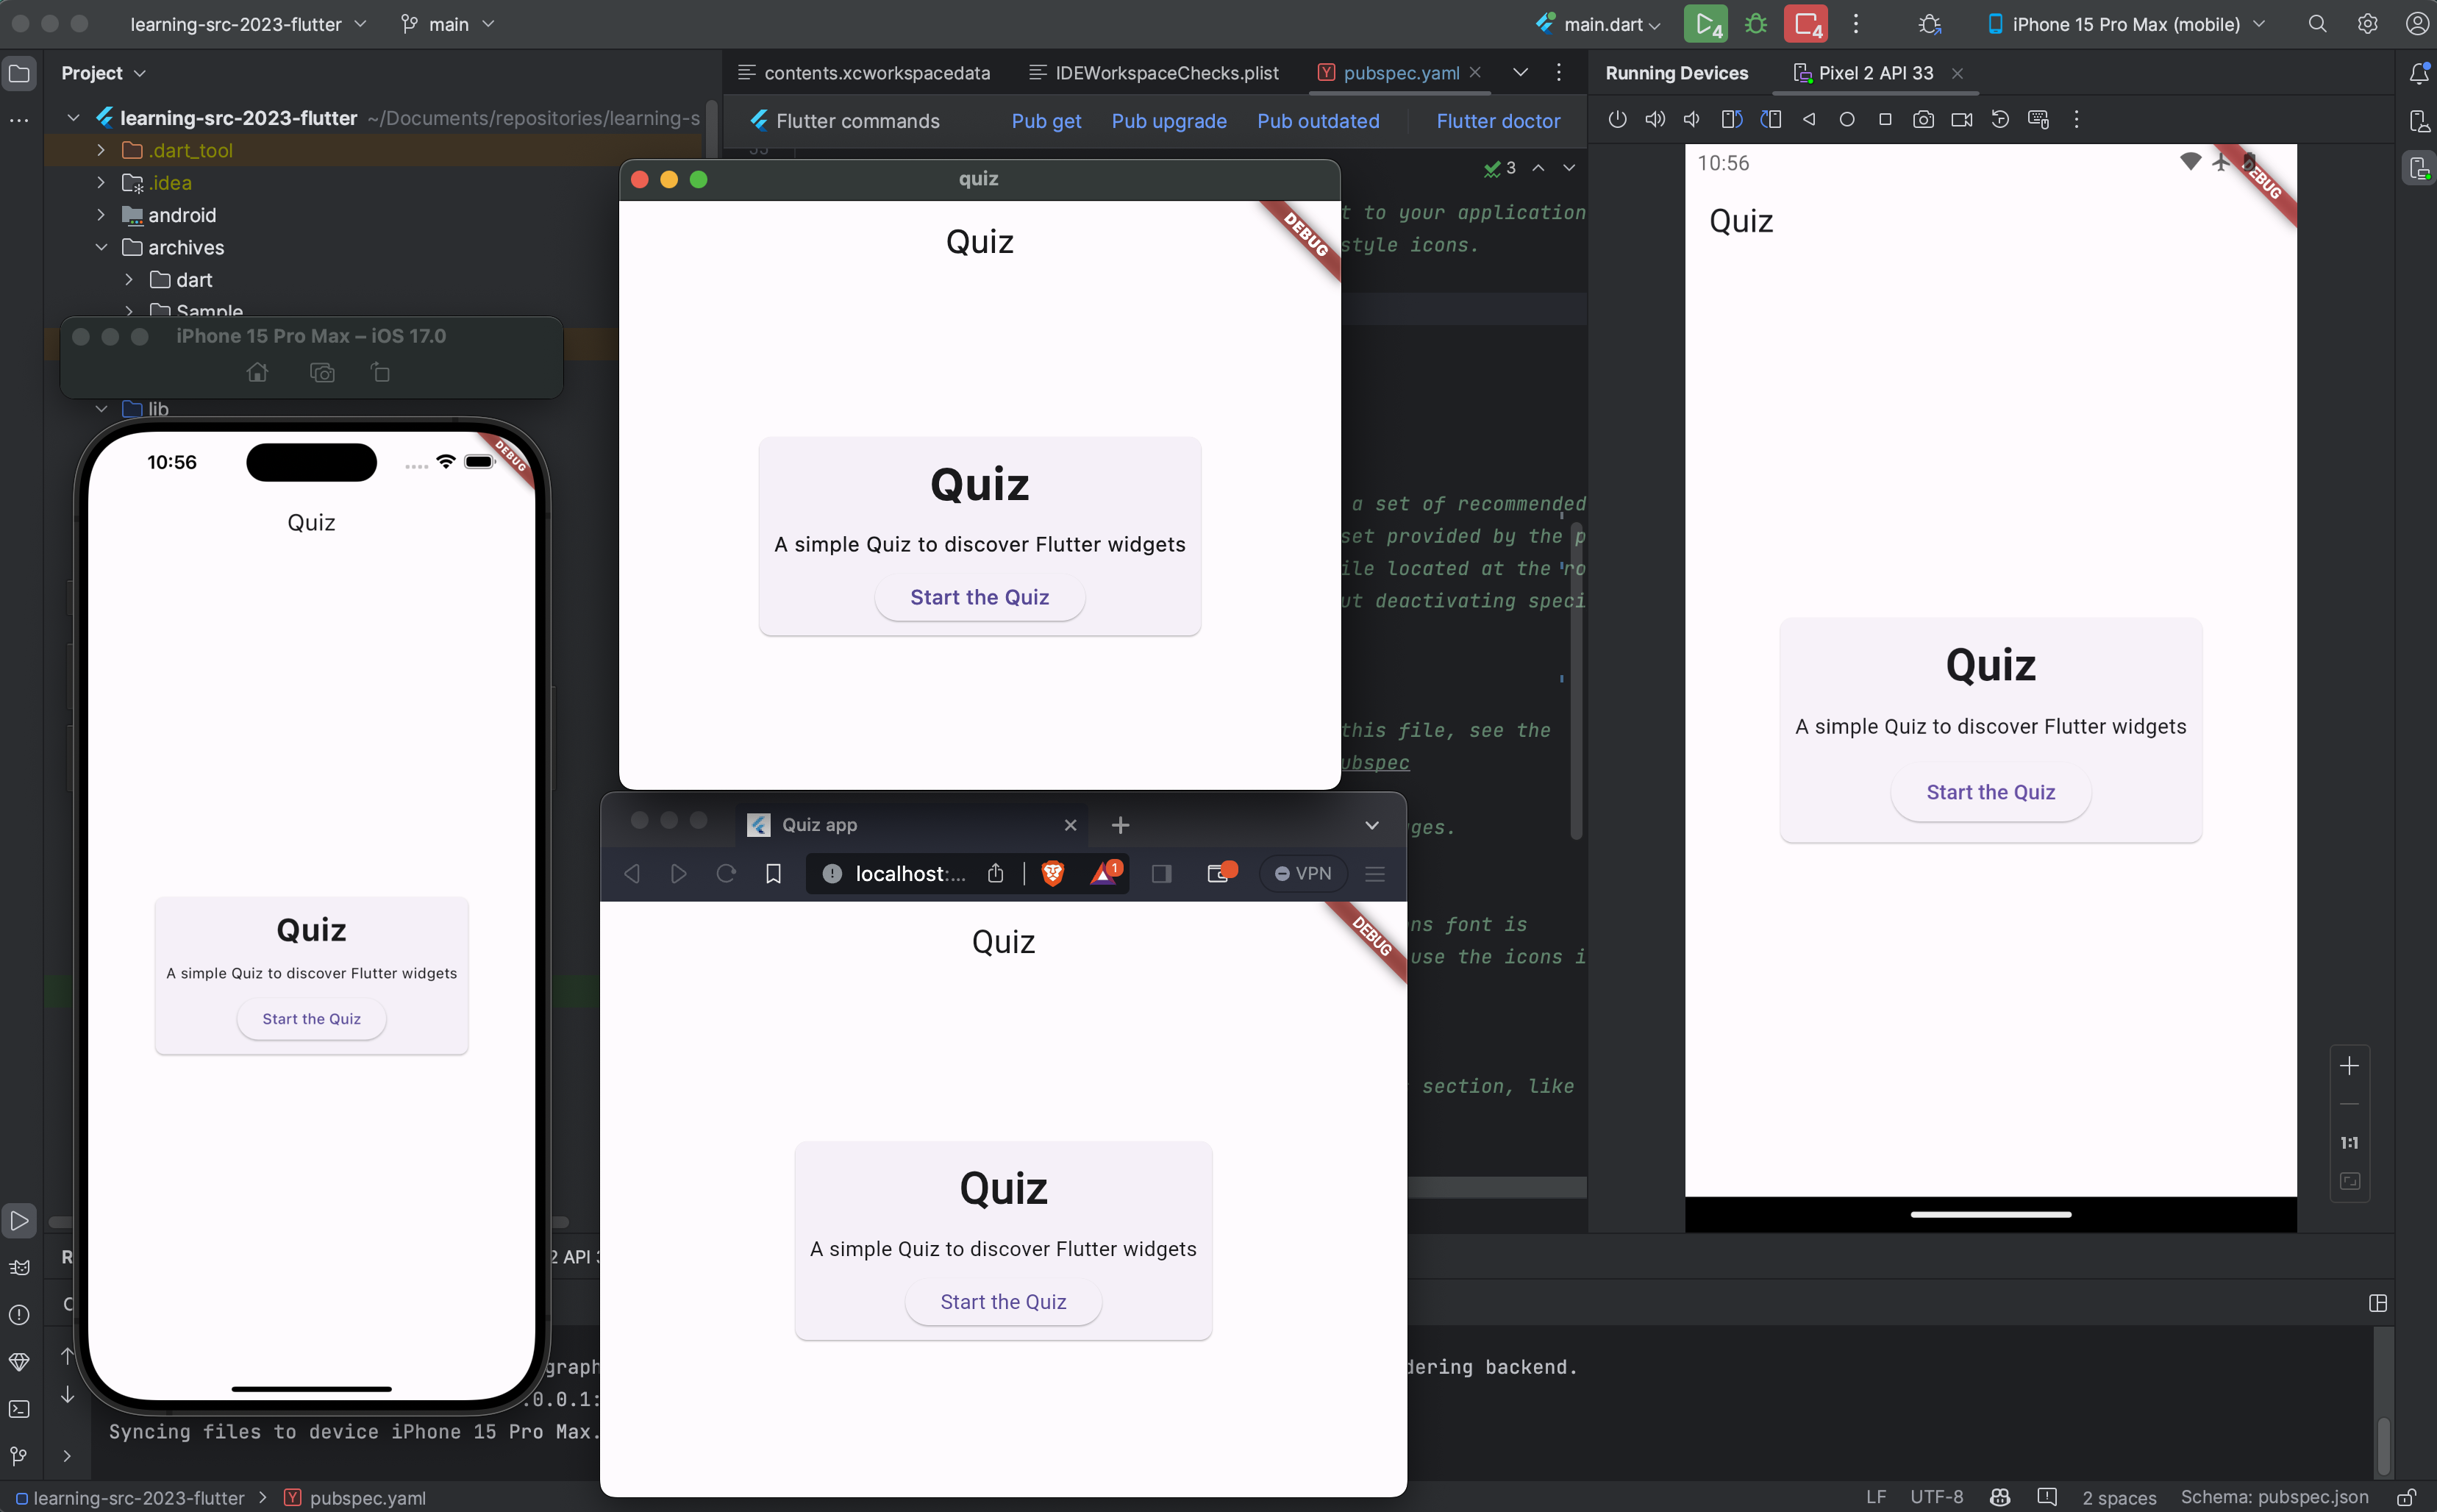Click the pubspec.yaml file tab

coord(1394,71)
